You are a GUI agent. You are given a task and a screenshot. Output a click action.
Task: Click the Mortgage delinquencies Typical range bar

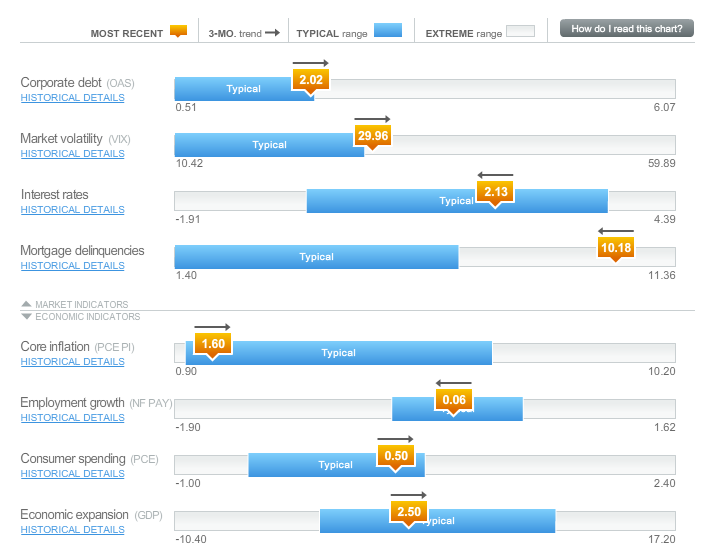[x=316, y=257]
